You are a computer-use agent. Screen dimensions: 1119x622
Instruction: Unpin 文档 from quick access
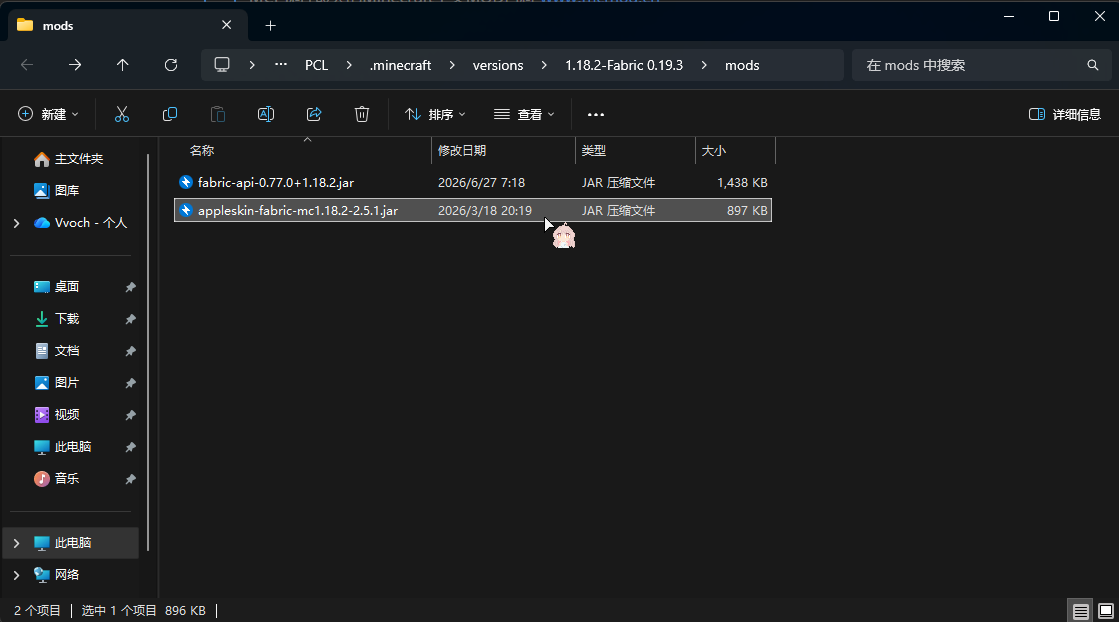point(131,351)
